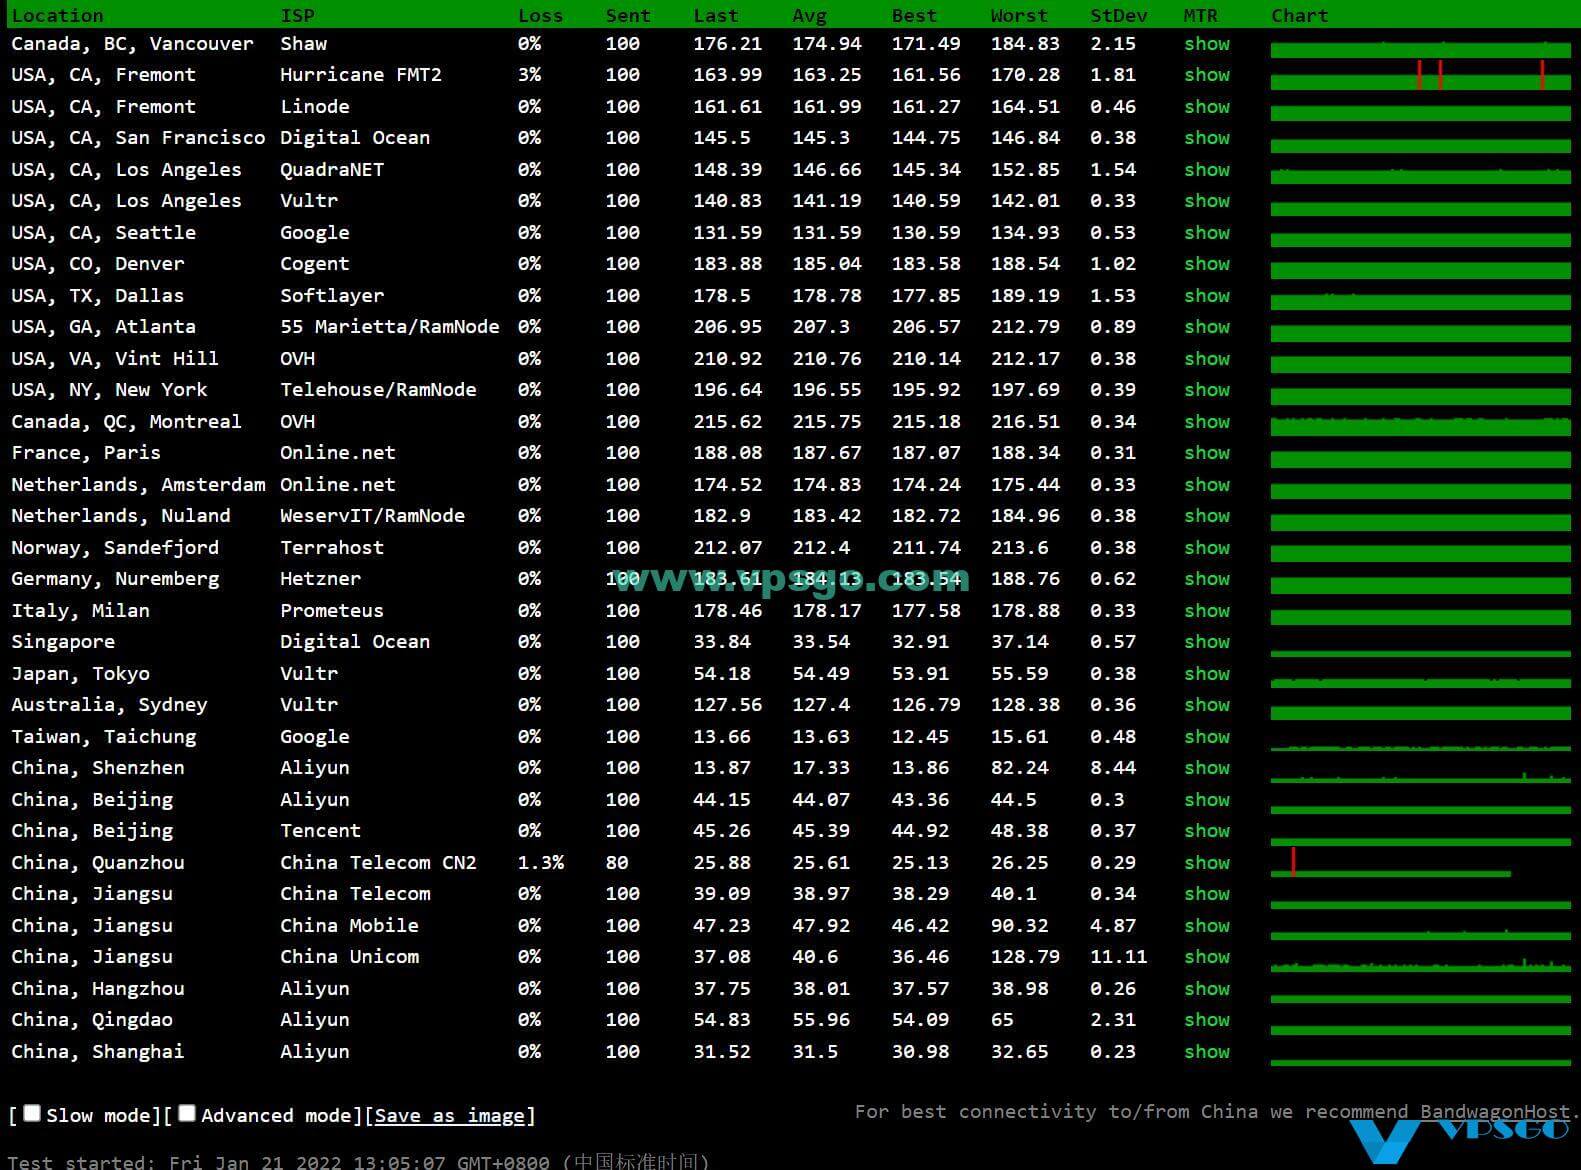This screenshot has height=1170, width=1581.
Task: Show MTR for Taiwan Taichung Google
Action: coord(1207,737)
